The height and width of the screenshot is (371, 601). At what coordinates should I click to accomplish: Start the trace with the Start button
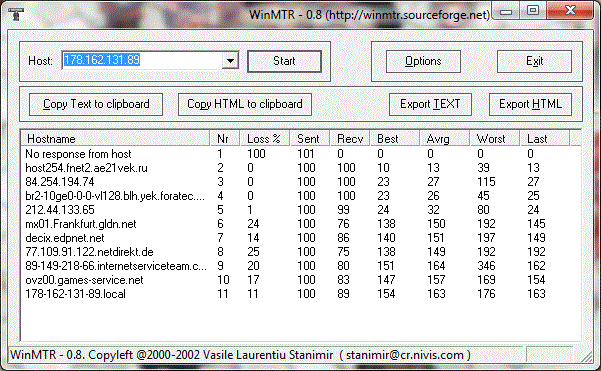(284, 61)
